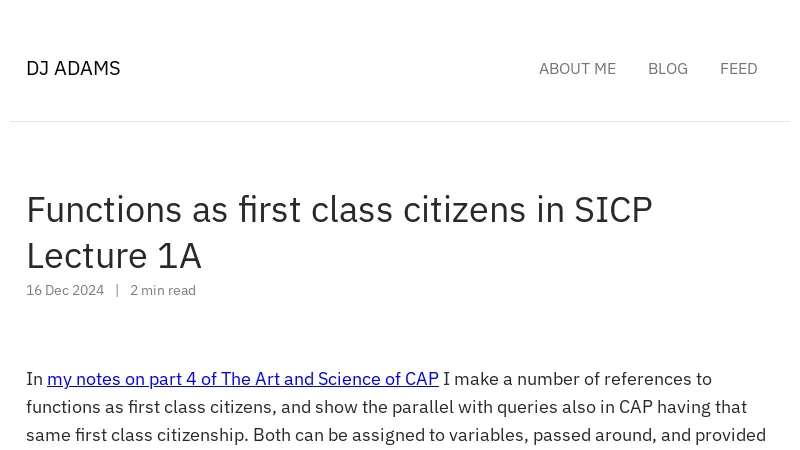
Task: Click "I make a number of references to"
Action: click(x=577, y=379)
